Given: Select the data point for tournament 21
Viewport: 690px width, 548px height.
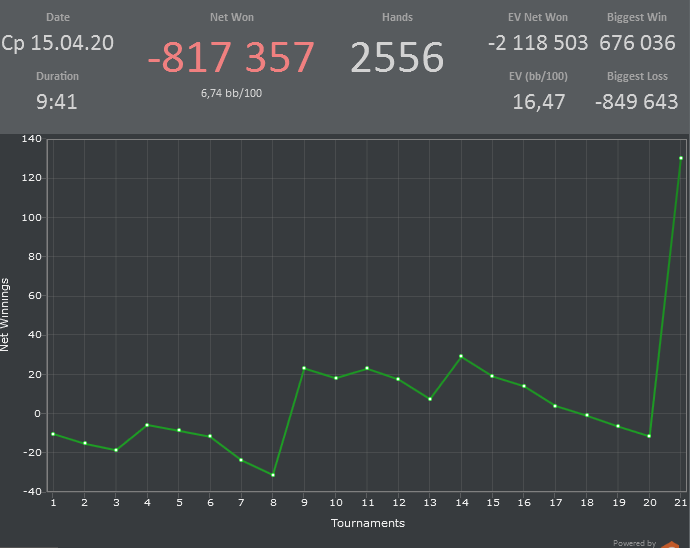Looking at the screenshot, I should [681, 158].
